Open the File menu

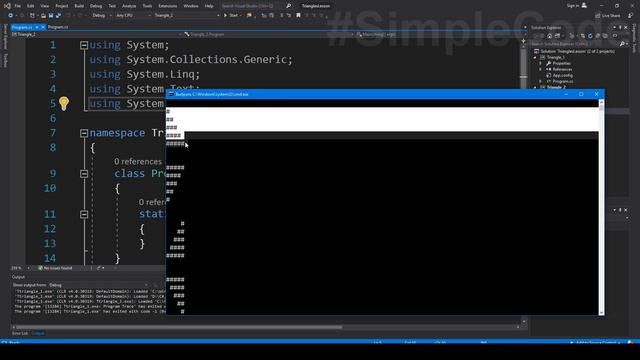pos(18,6)
